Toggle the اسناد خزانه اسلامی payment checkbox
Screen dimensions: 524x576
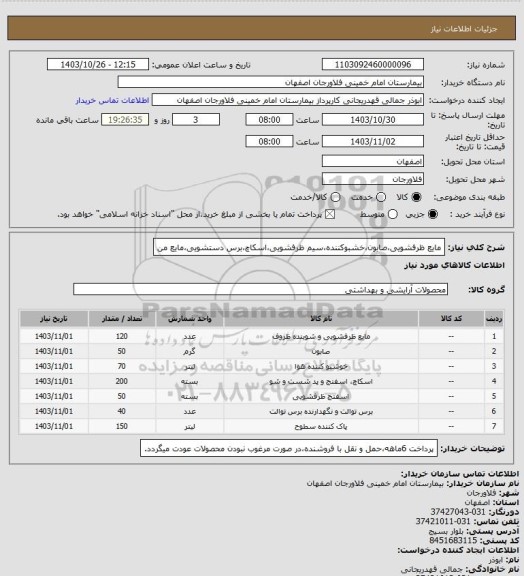pos(330,214)
